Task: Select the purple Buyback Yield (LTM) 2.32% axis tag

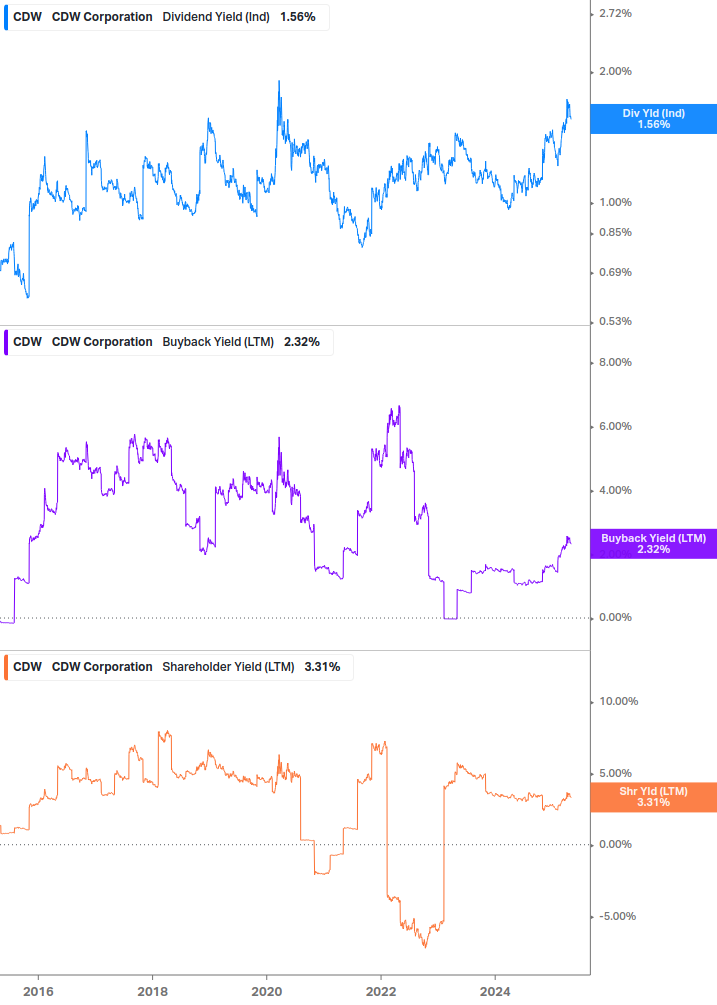Action: click(654, 544)
